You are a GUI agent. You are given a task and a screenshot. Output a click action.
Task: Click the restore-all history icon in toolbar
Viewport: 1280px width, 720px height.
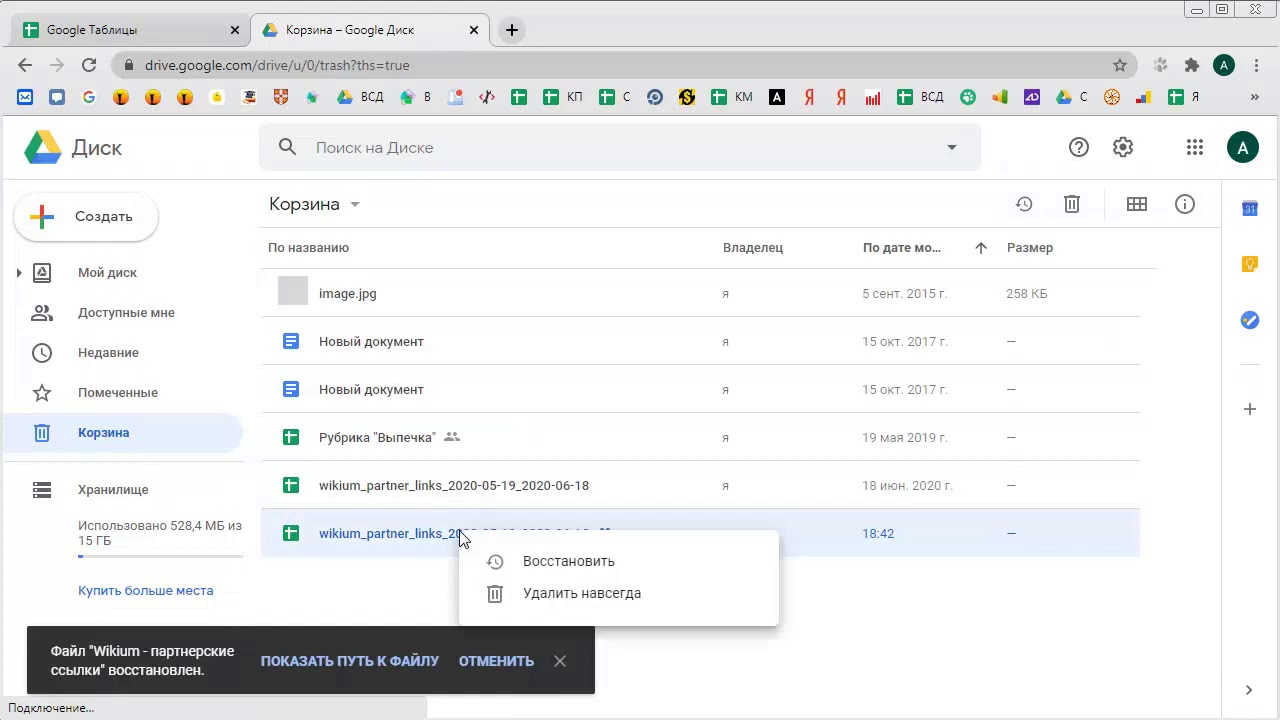tap(1024, 204)
